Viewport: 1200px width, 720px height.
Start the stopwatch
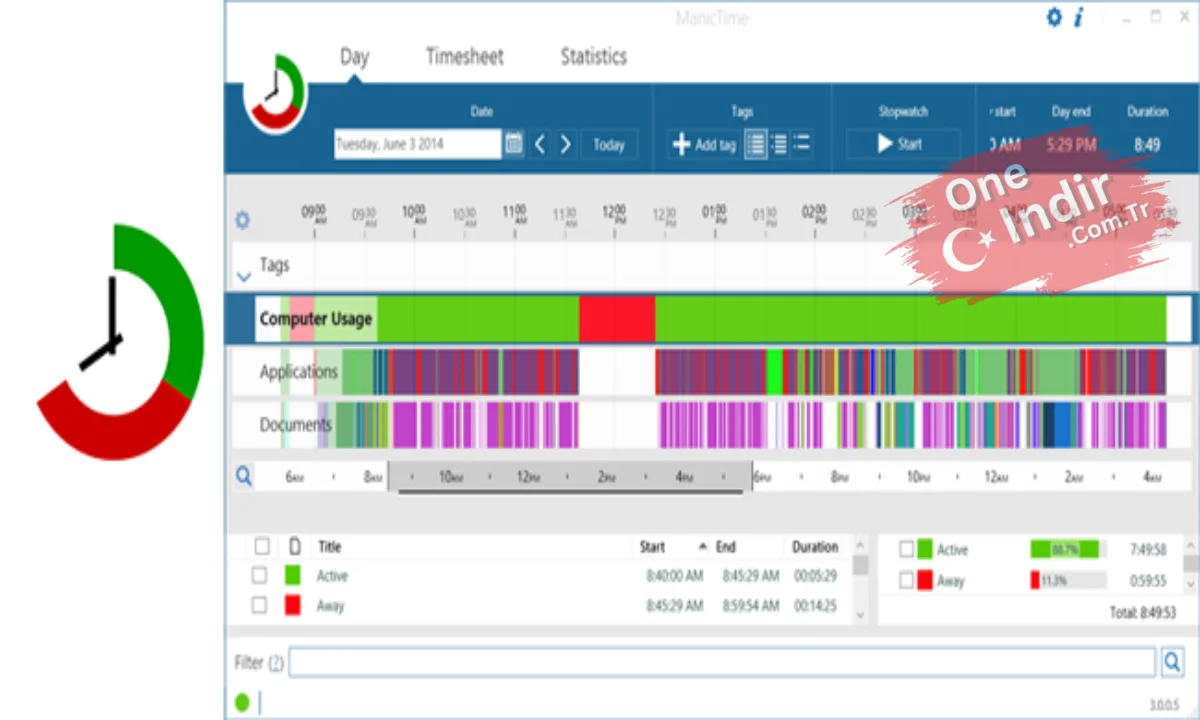[903, 144]
